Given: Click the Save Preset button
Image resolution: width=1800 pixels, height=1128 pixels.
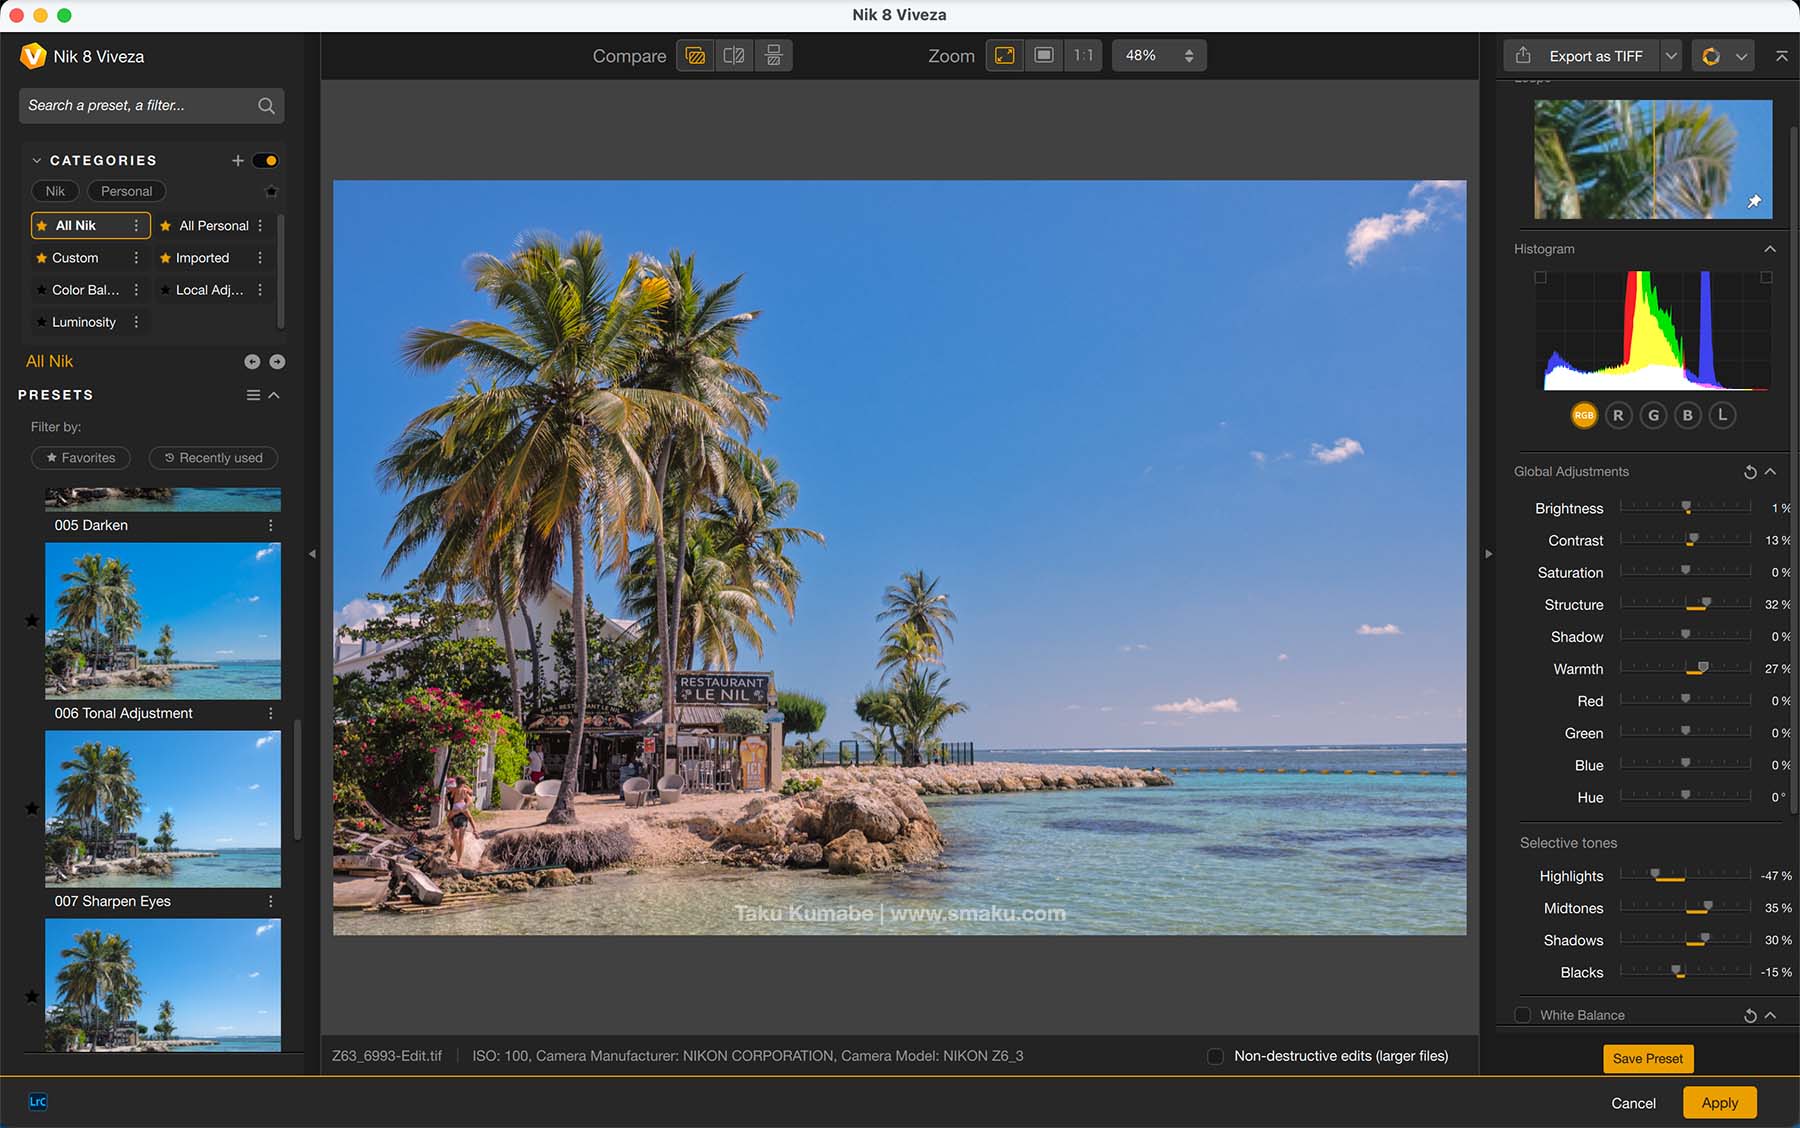Looking at the screenshot, I should (x=1647, y=1058).
